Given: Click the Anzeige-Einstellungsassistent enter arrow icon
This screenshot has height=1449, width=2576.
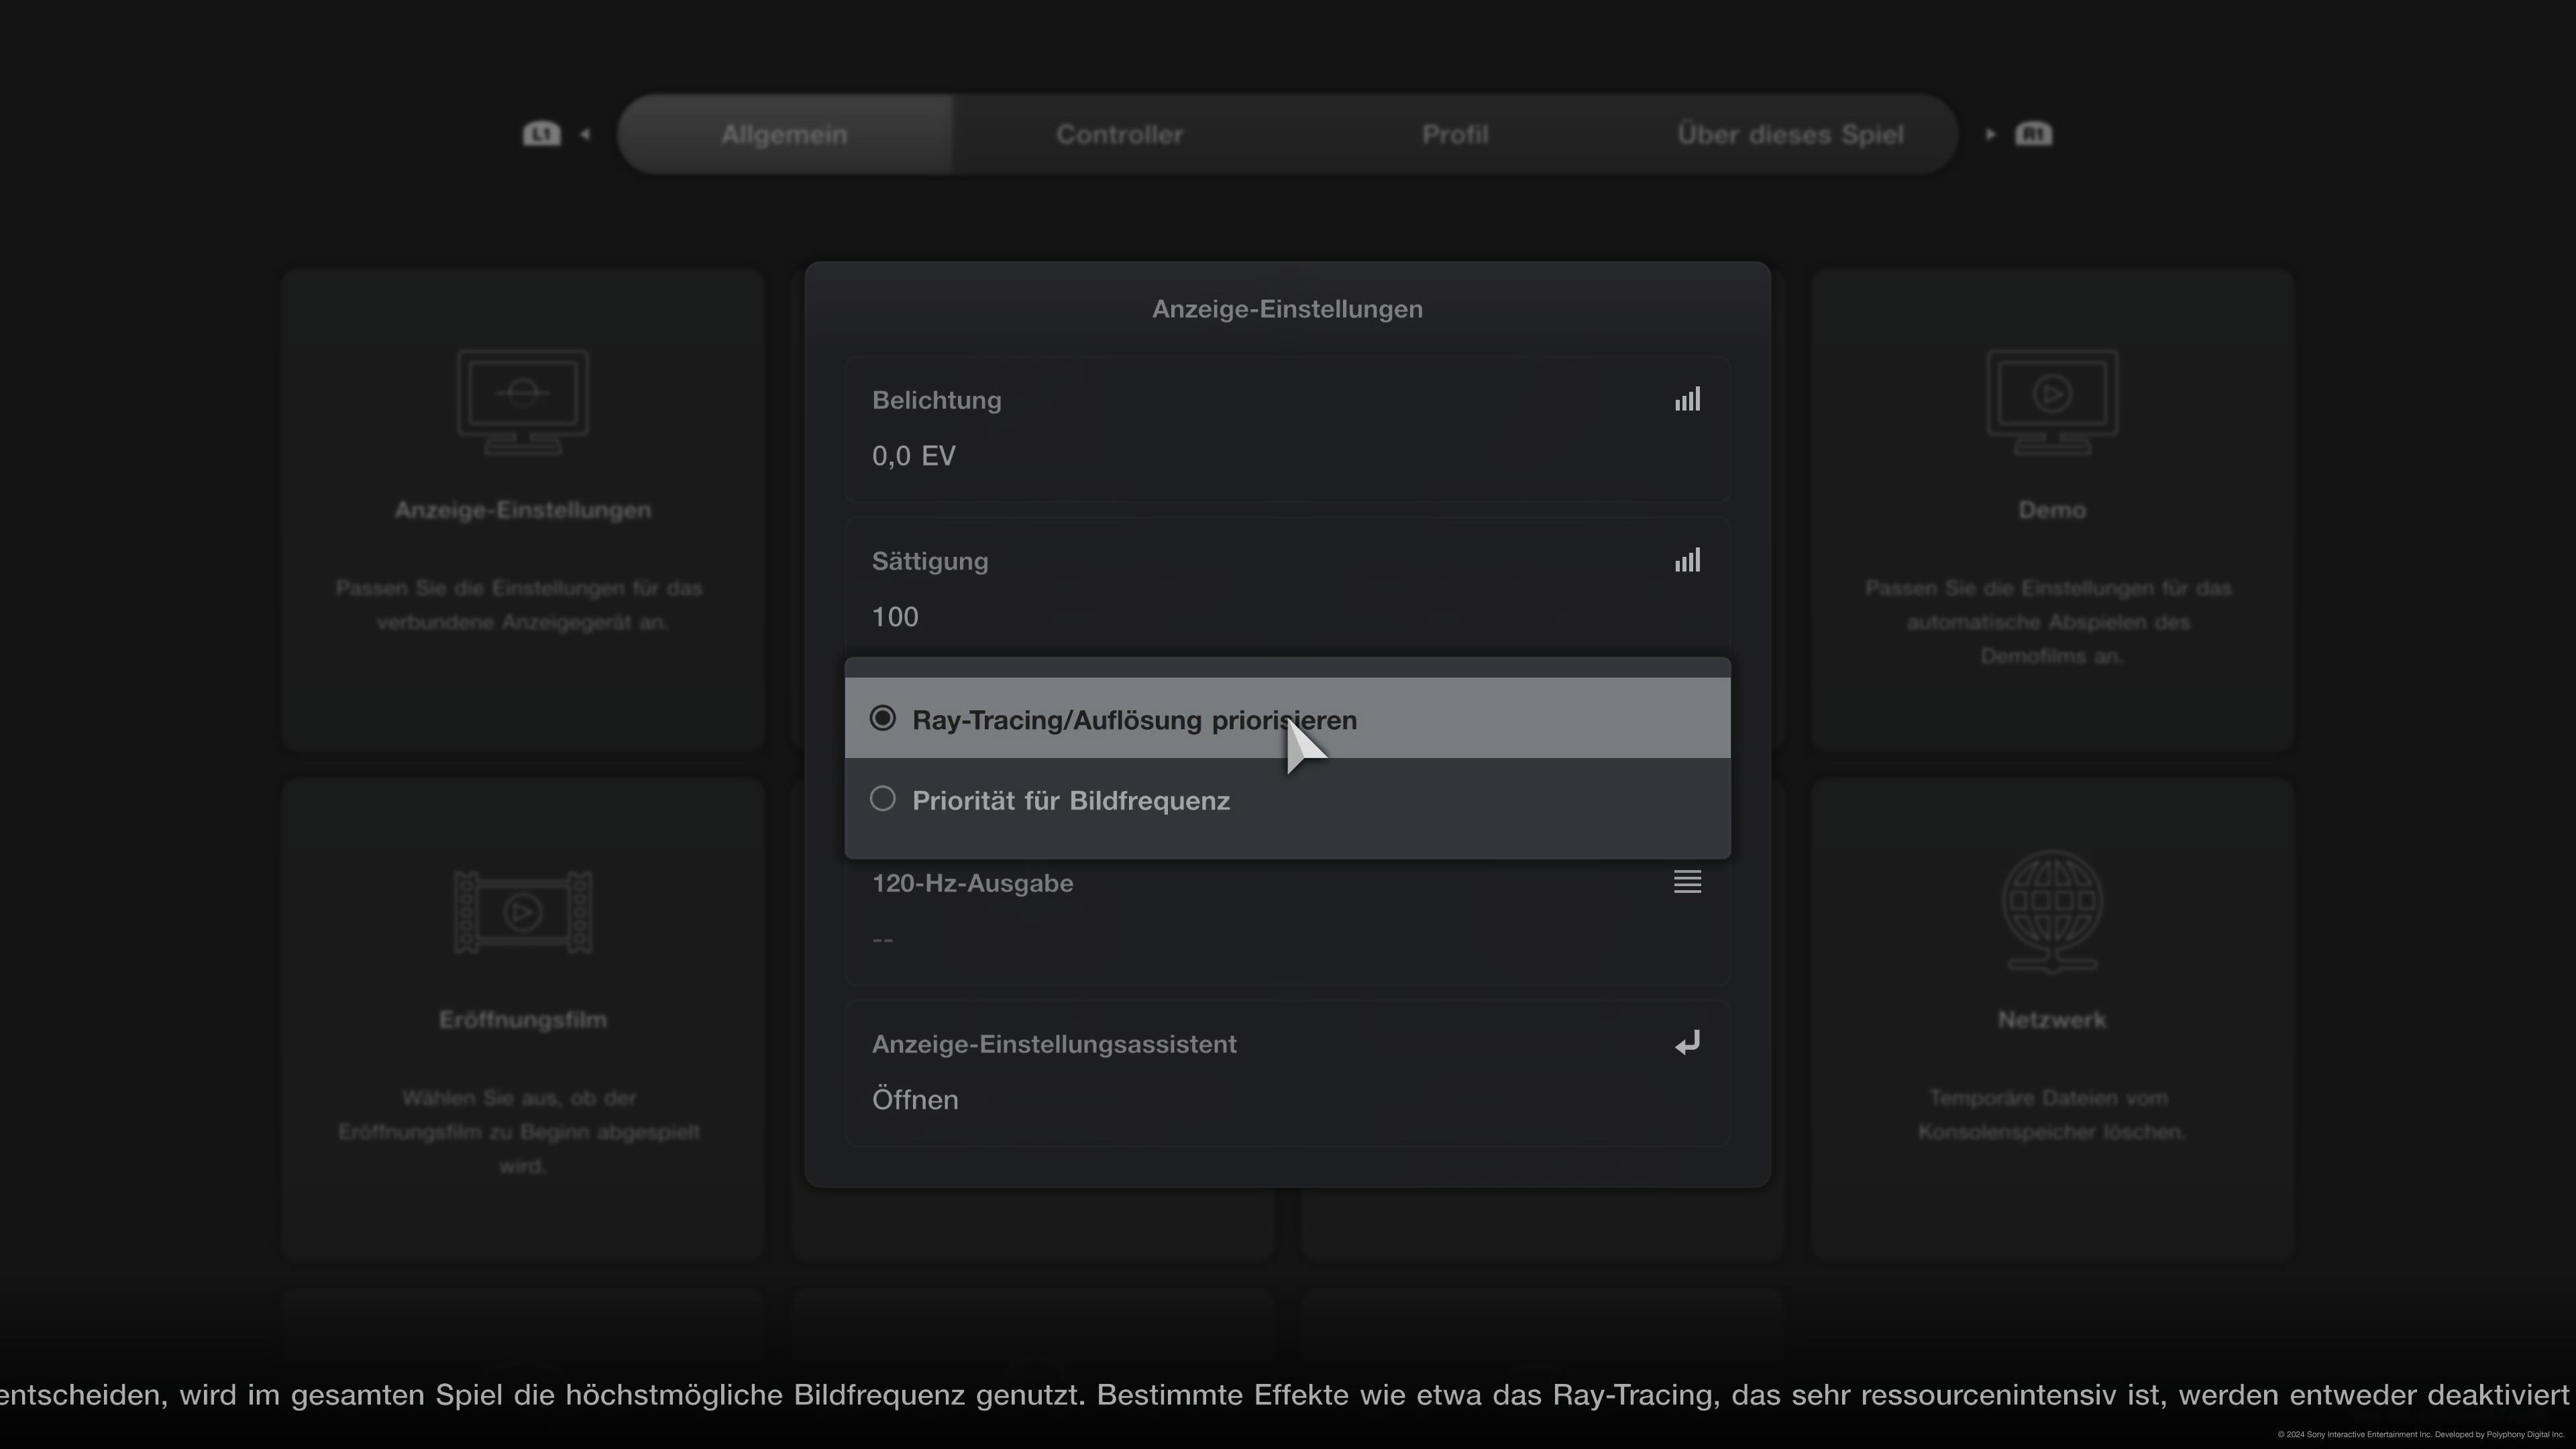Looking at the screenshot, I should [x=1687, y=1043].
